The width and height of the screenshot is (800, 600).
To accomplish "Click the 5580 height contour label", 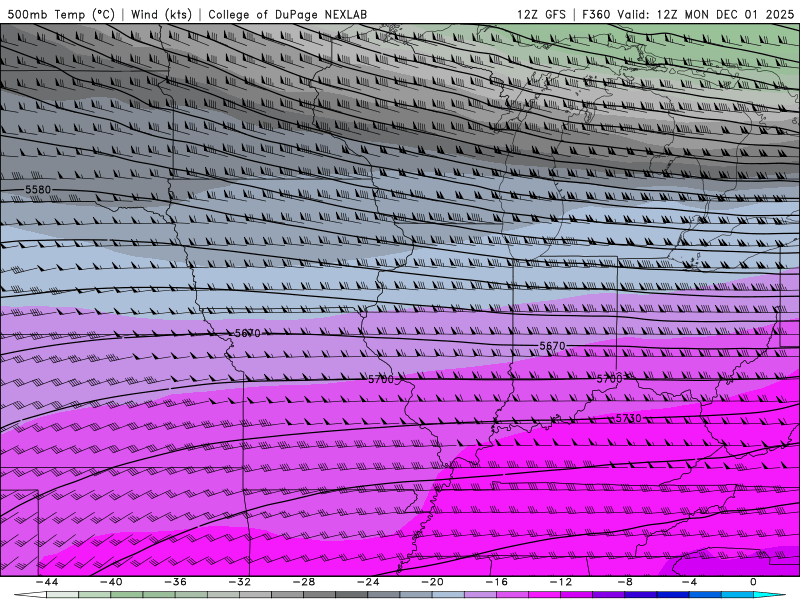I will [38, 189].
